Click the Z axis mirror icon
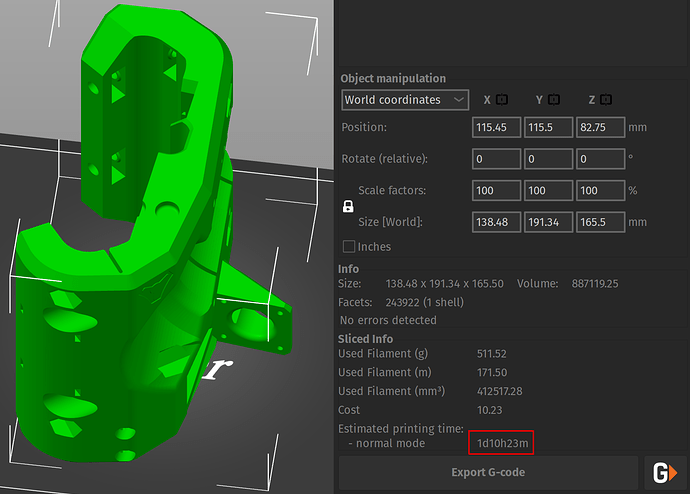 click(x=606, y=100)
